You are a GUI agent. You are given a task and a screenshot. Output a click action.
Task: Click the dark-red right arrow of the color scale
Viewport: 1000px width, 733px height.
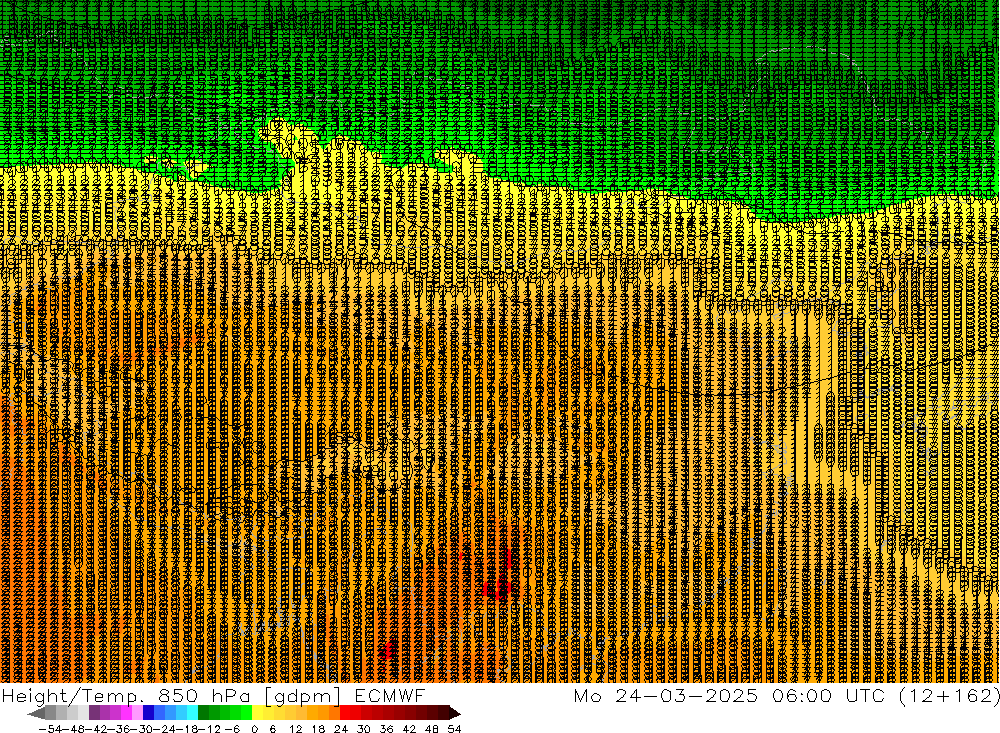(x=455, y=713)
